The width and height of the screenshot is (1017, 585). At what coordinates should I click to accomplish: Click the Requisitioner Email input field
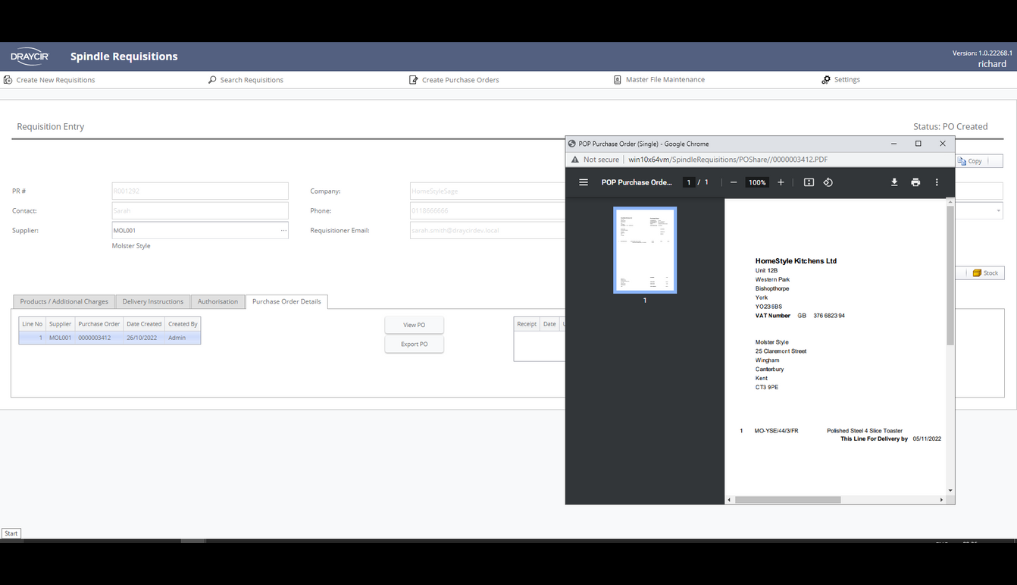[x=488, y=230]
